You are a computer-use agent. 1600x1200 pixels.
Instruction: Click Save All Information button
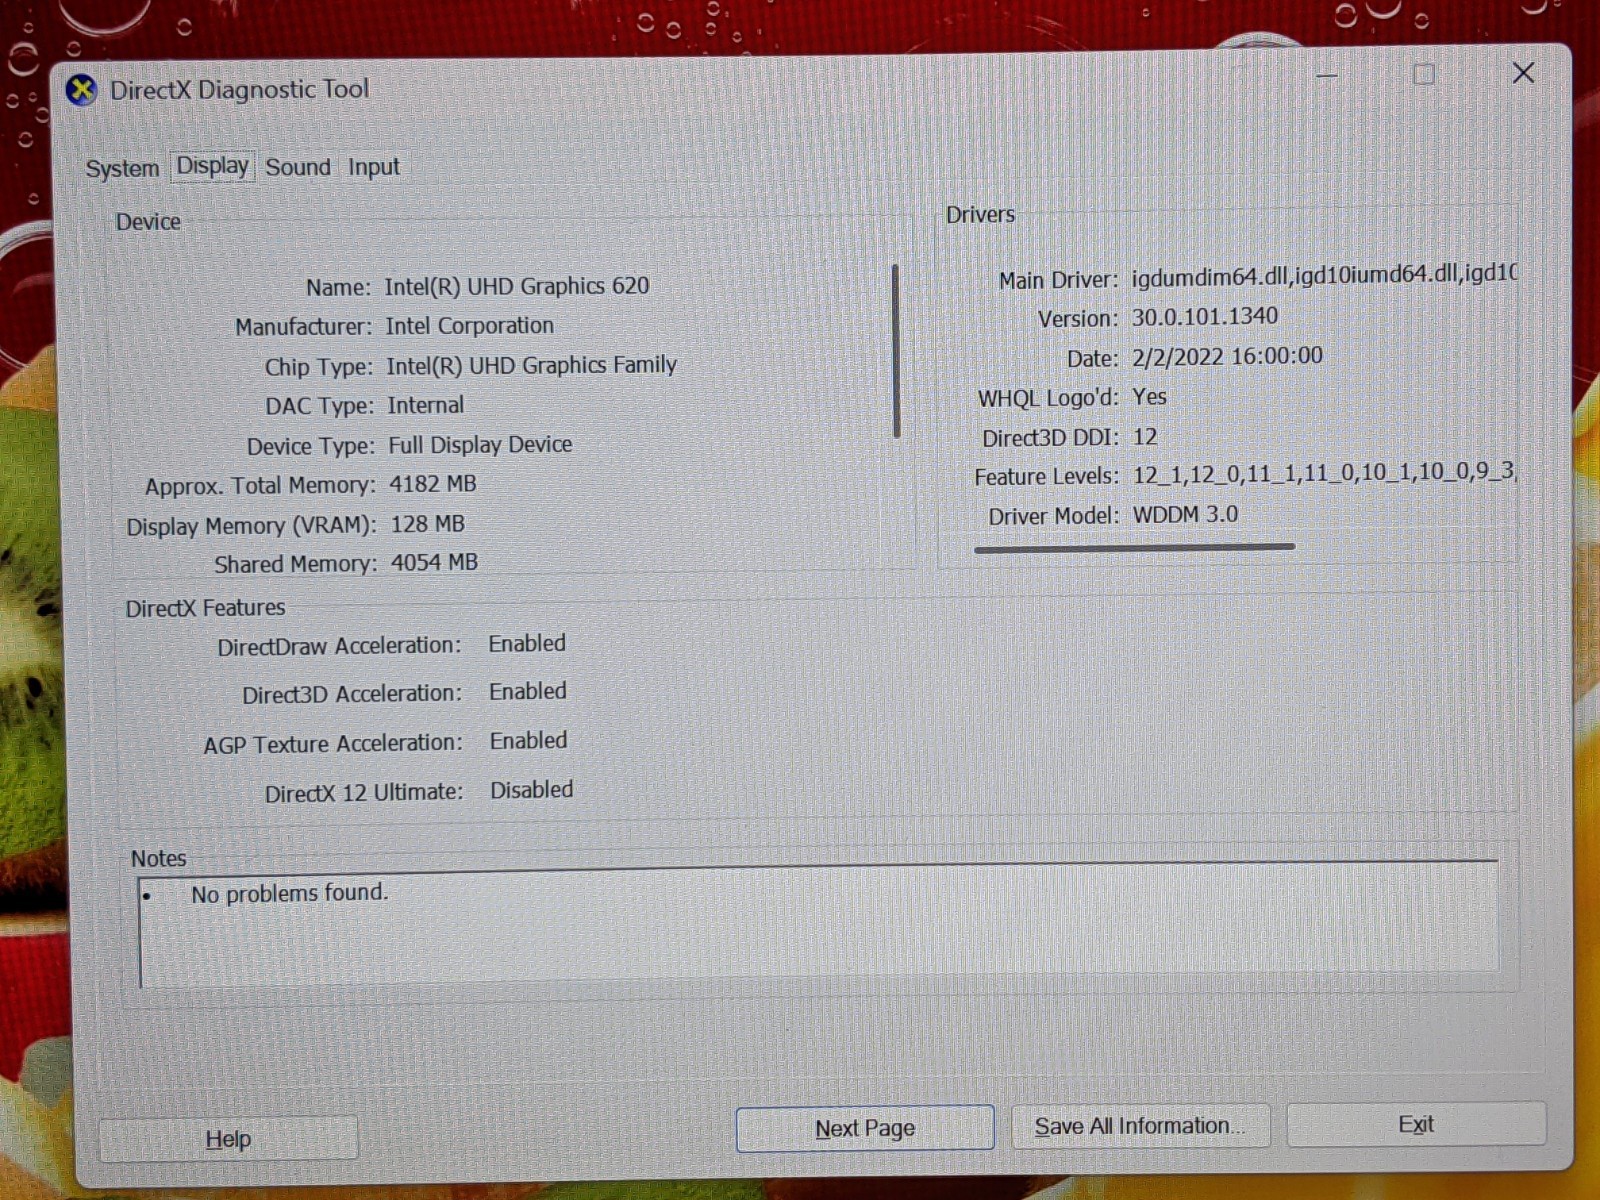coord(1140,1126)
